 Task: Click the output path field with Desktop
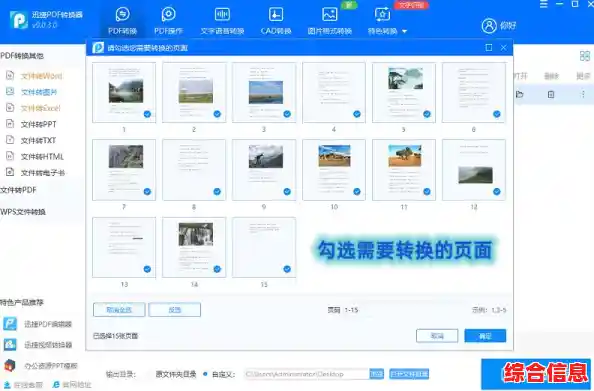(307, 374)
